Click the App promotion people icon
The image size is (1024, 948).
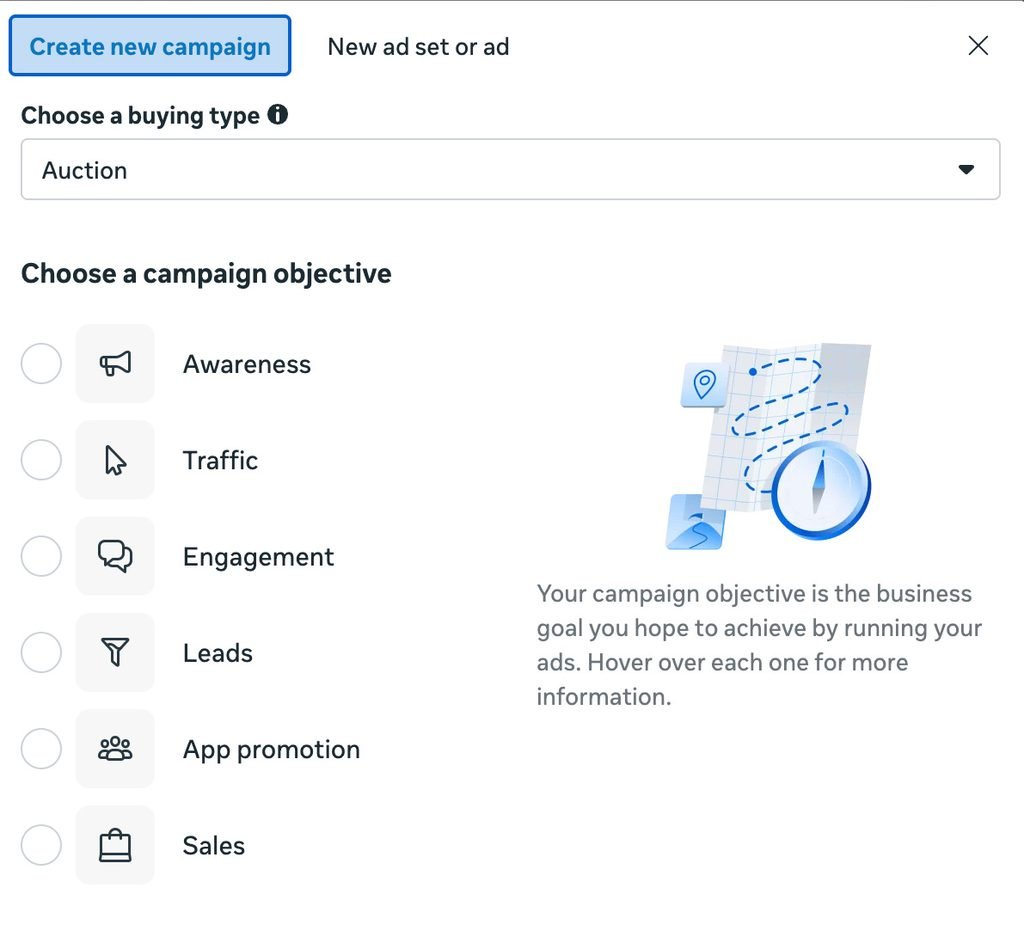point(115,749)
